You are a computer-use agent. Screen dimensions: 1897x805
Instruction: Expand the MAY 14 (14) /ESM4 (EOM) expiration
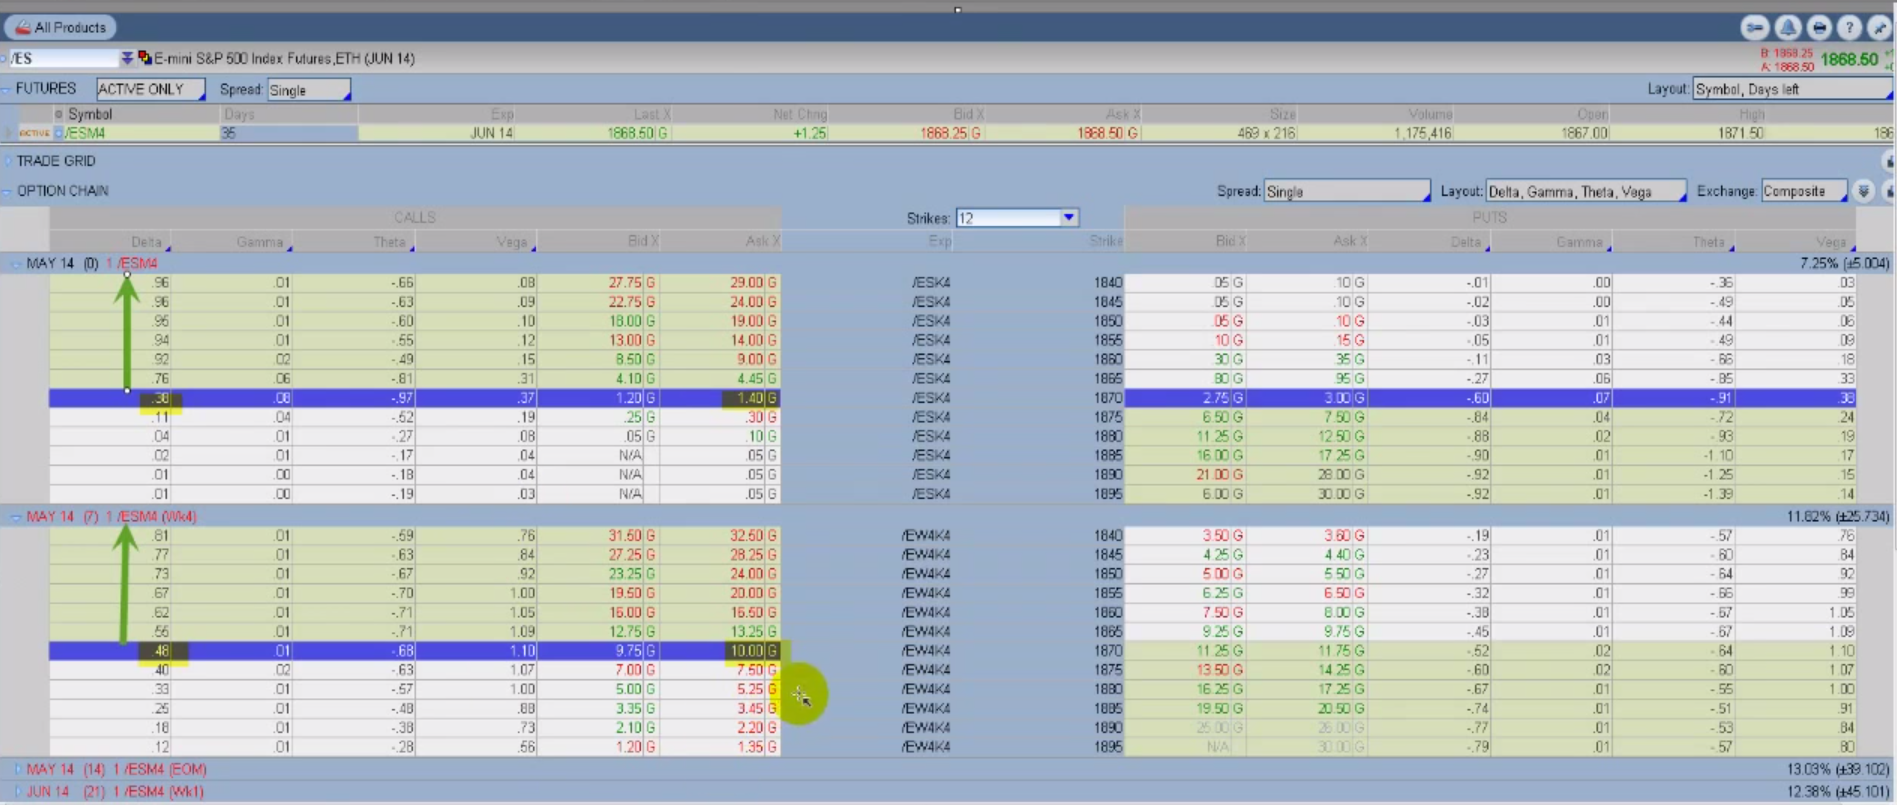click(x=16, y=770)
